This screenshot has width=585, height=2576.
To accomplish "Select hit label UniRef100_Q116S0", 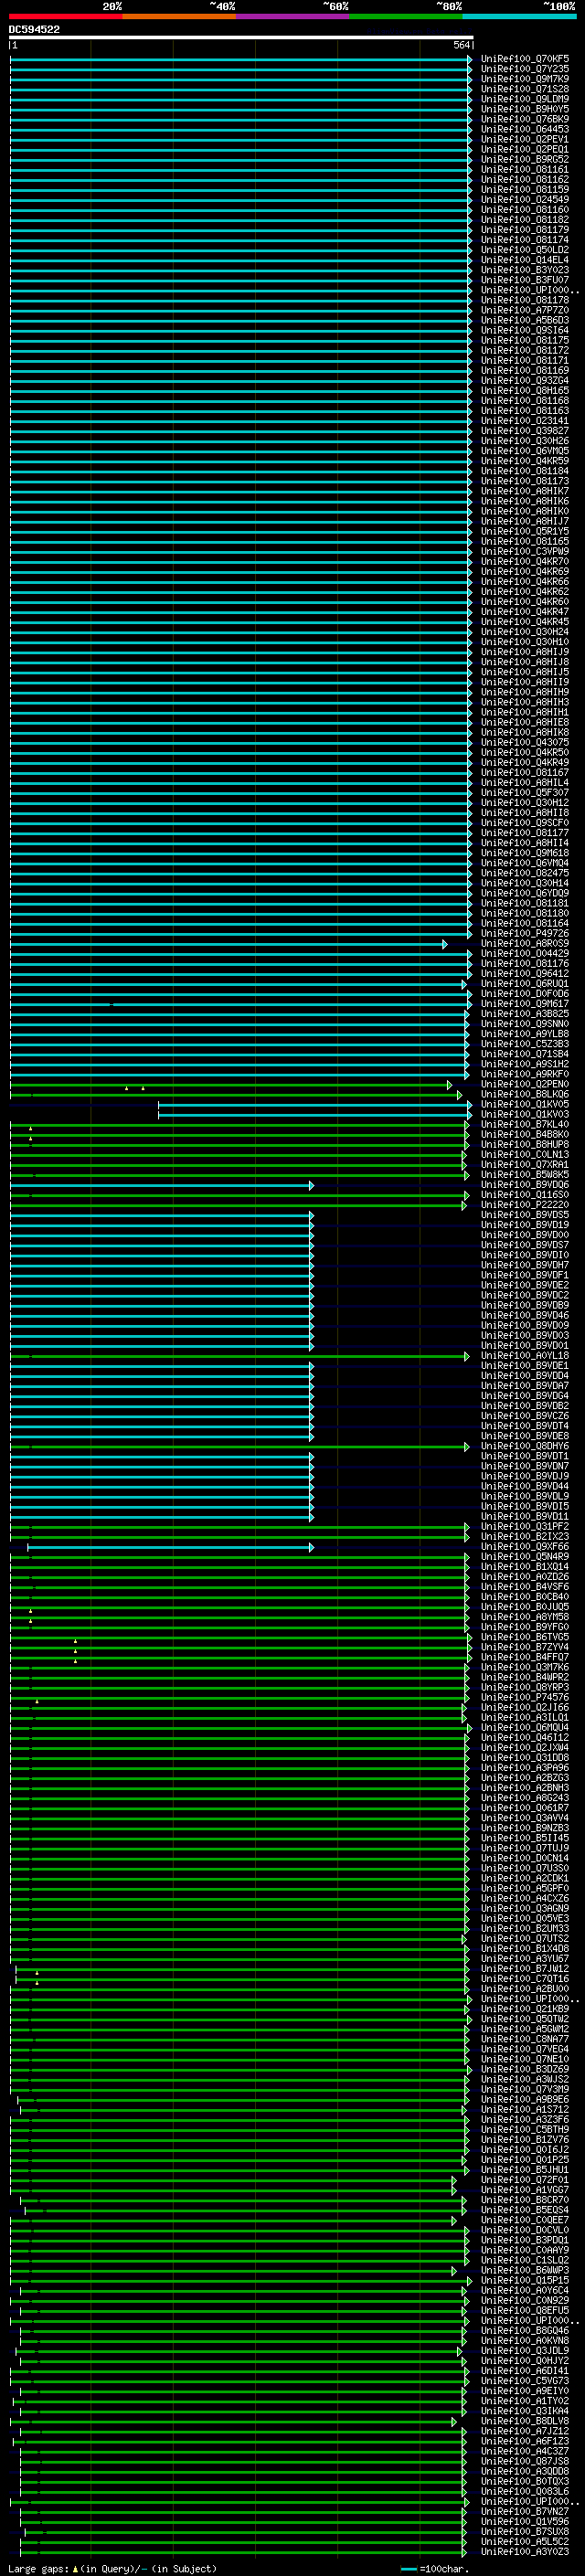I will click(525, 1194).
